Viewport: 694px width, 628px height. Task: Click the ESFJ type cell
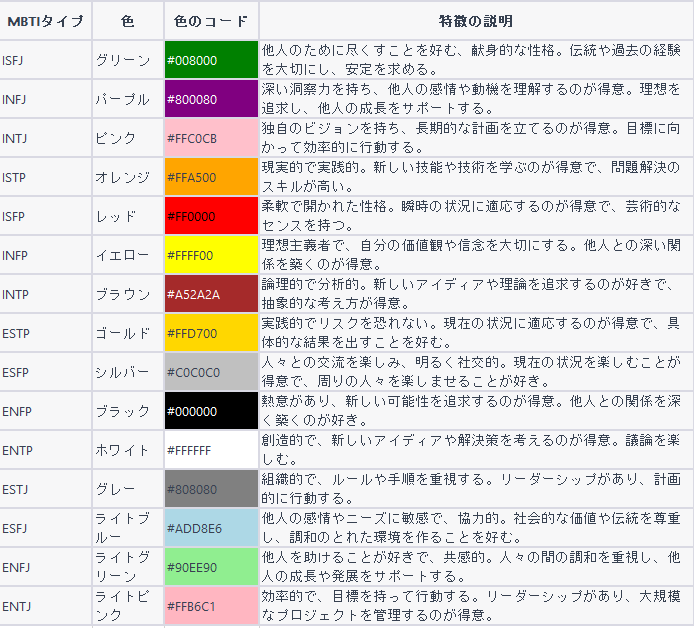[46, 528]
